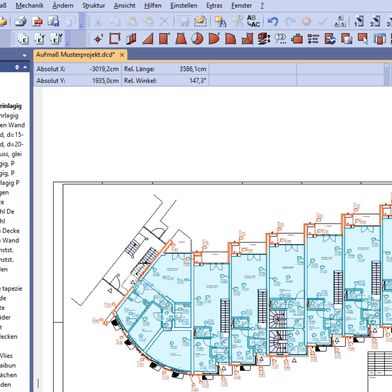Collapse the left panel with the up arrow

(x=25, y=67)
